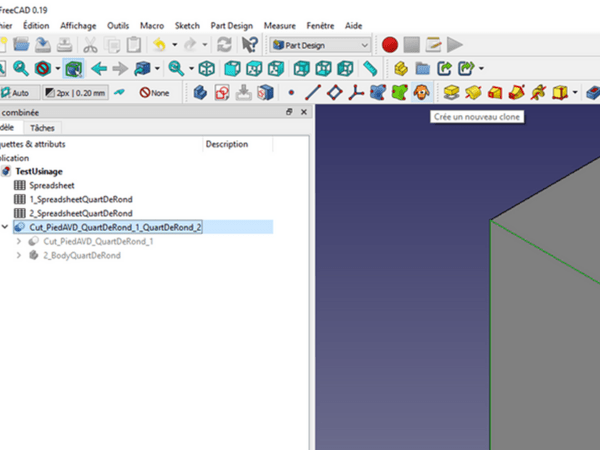The image size is (600, 450).
Task: Click the Pad extrusion tool icon
Action: coord(451,93)
